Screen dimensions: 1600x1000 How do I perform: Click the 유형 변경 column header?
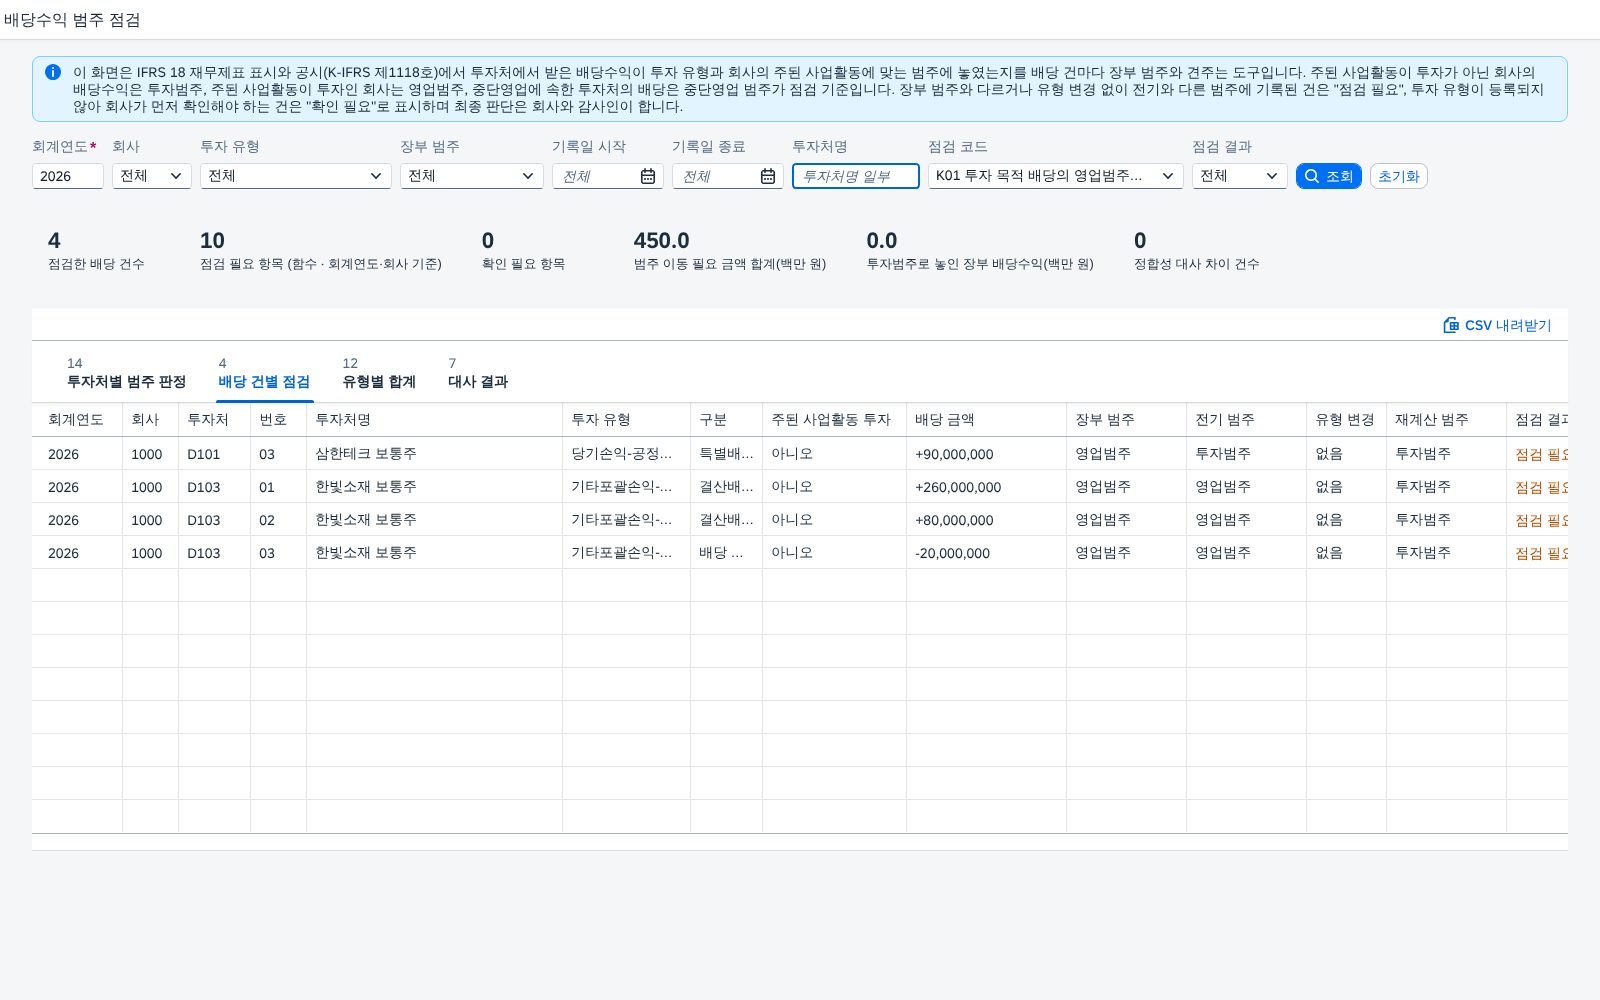pos(1346,420)
